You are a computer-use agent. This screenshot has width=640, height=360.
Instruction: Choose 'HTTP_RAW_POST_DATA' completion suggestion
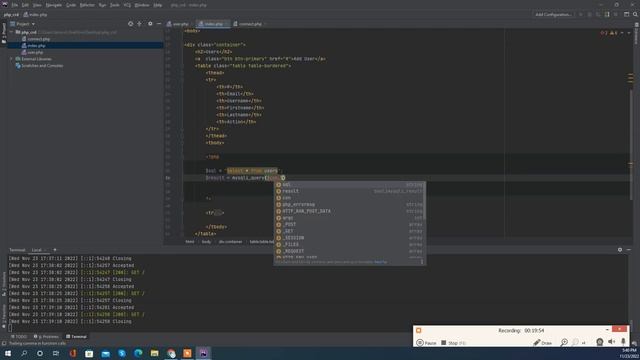(x=350, y=211)
